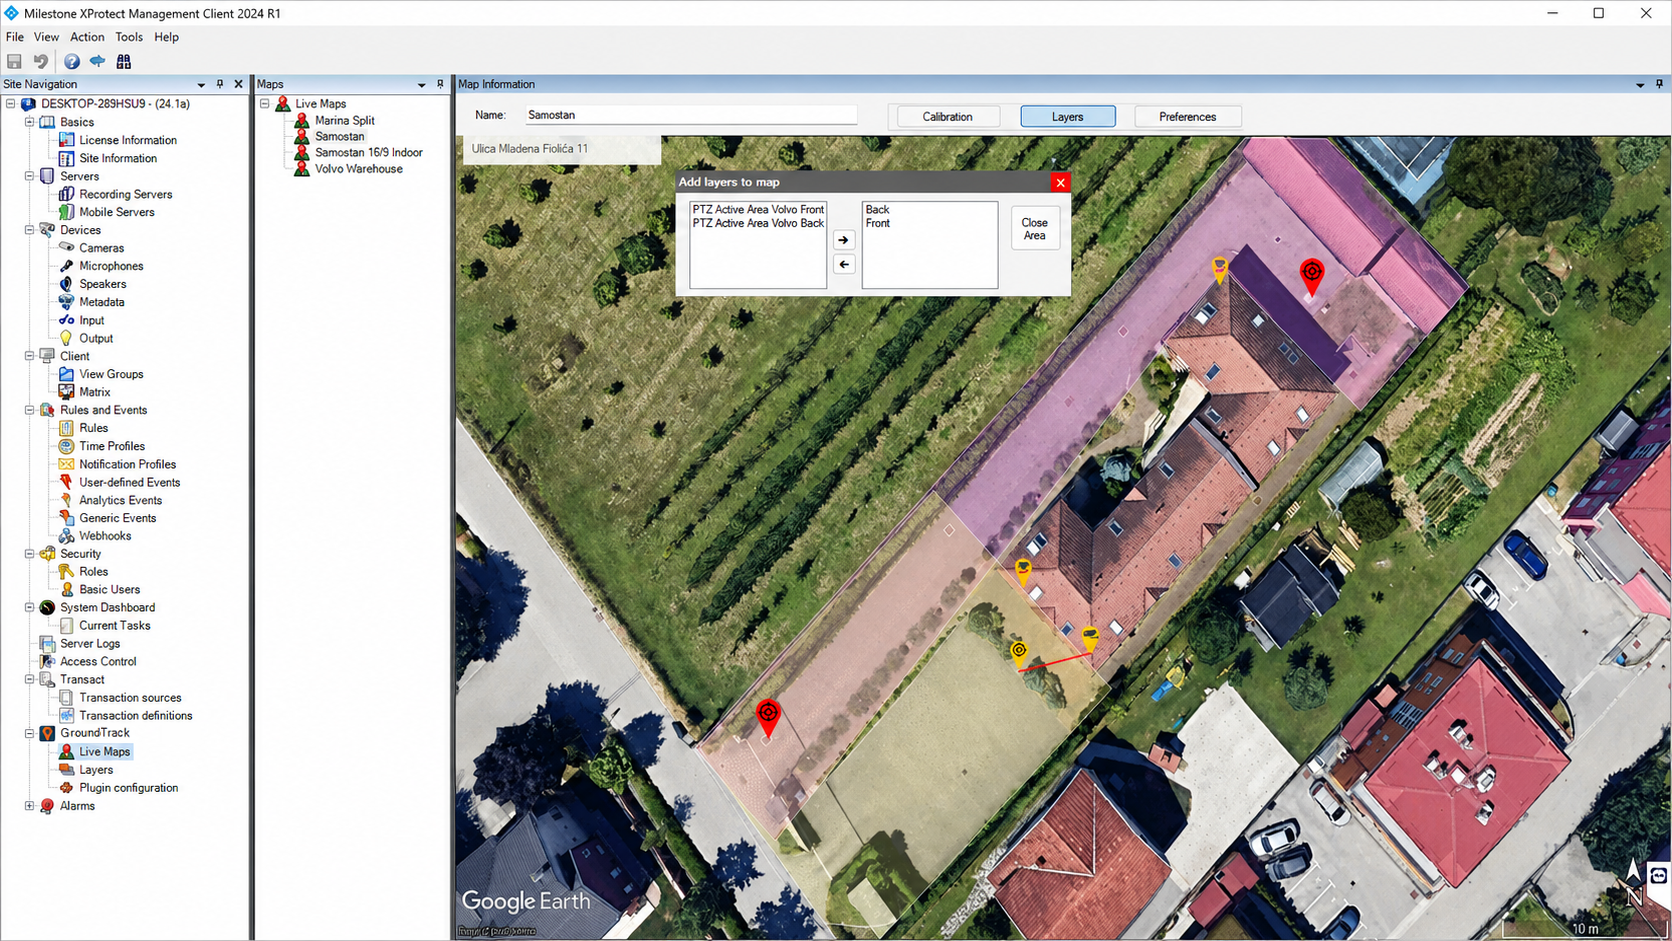This screenshot has width=1672, height=941.
Task: Open the Server Logs icon
Action: pos(47,644)
